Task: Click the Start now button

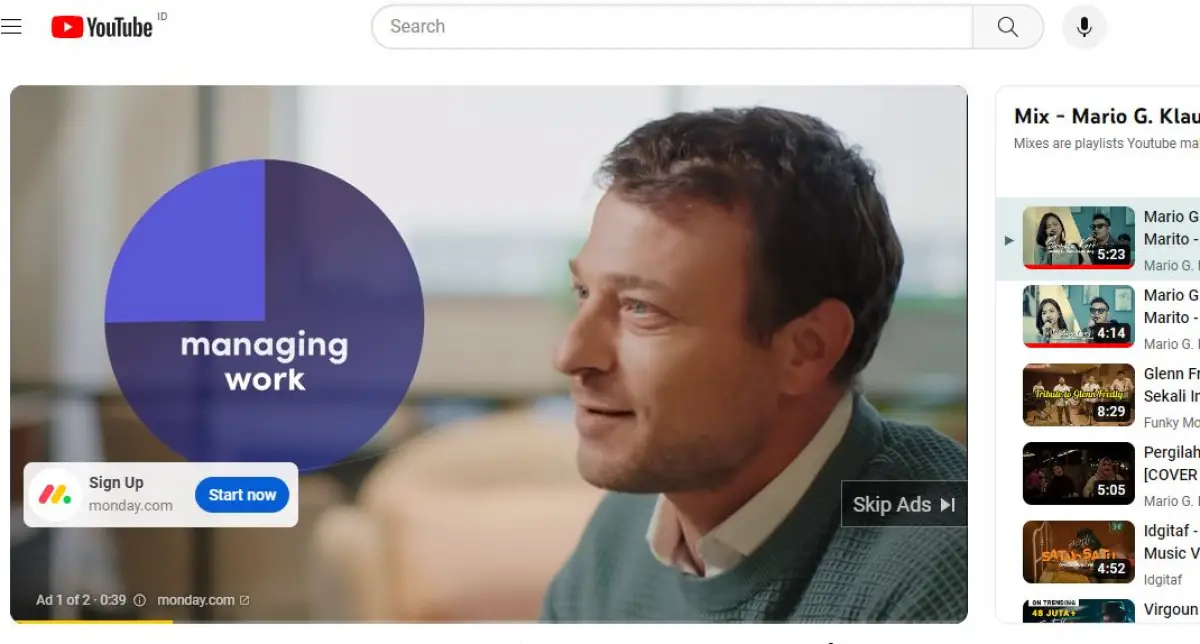Action: pos(242,495)
